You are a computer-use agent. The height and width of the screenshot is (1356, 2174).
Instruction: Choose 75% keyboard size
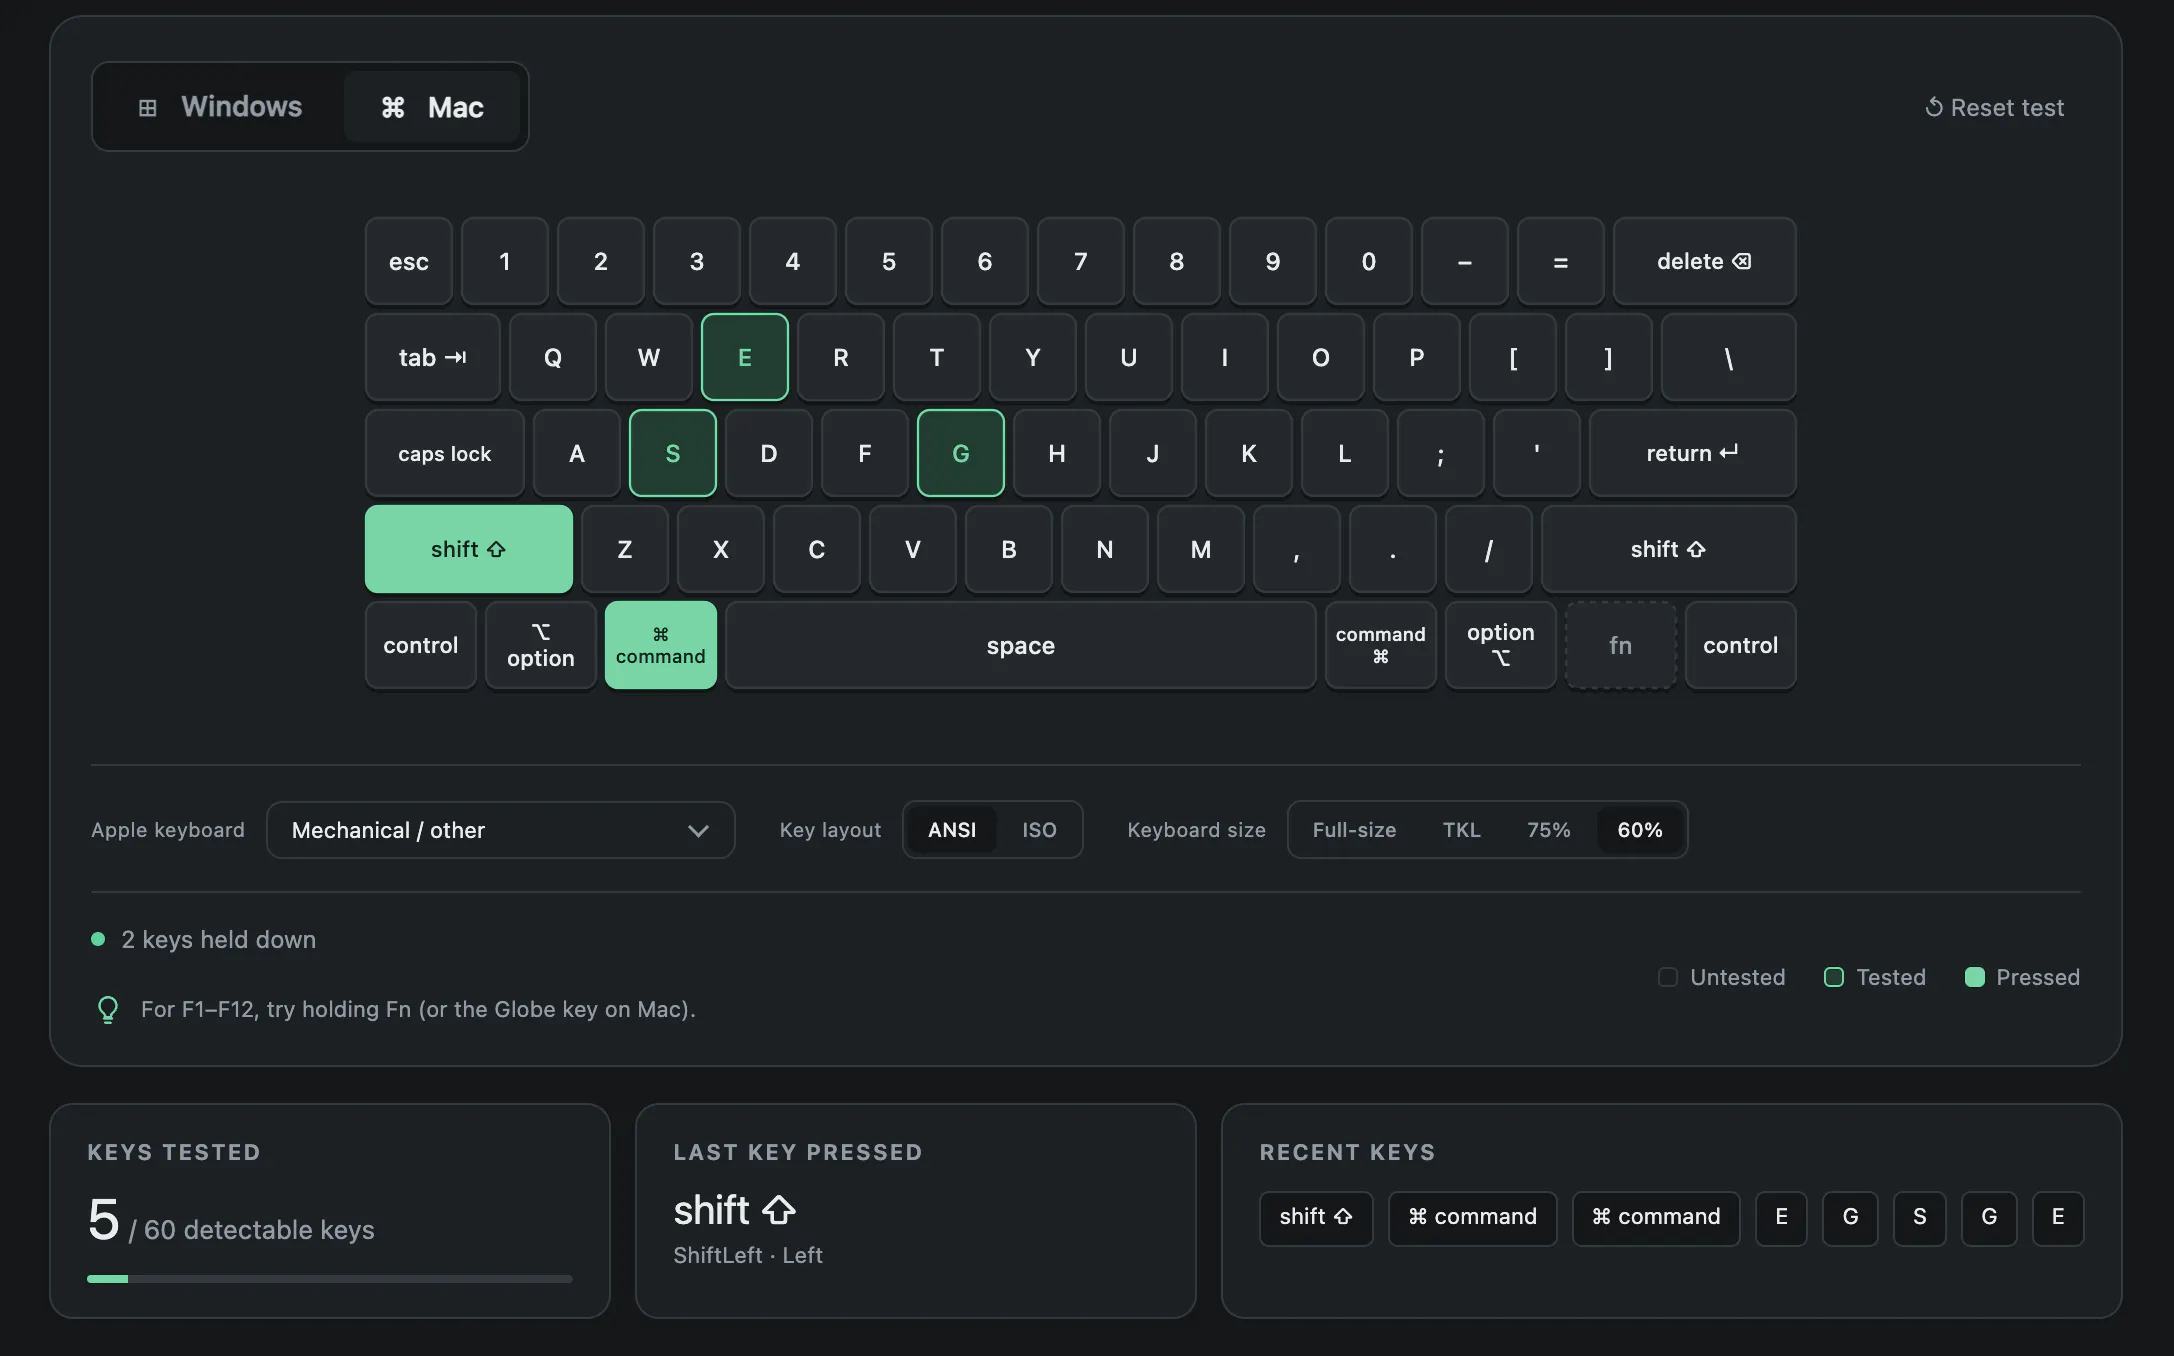pyautogui.click(x=1548, y=830)
